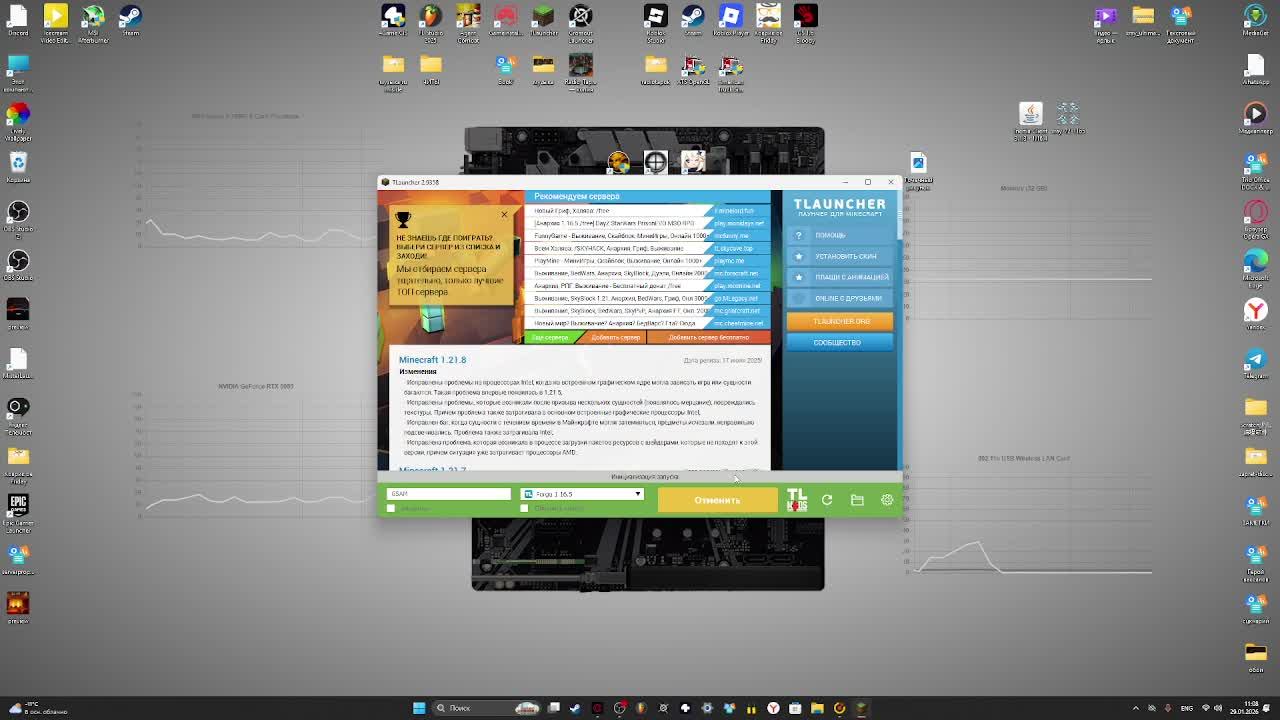Viewport: 1280px width, 720px height.
Task: Toggle the checkbox under the version dropdown
Action: [524, 508]
